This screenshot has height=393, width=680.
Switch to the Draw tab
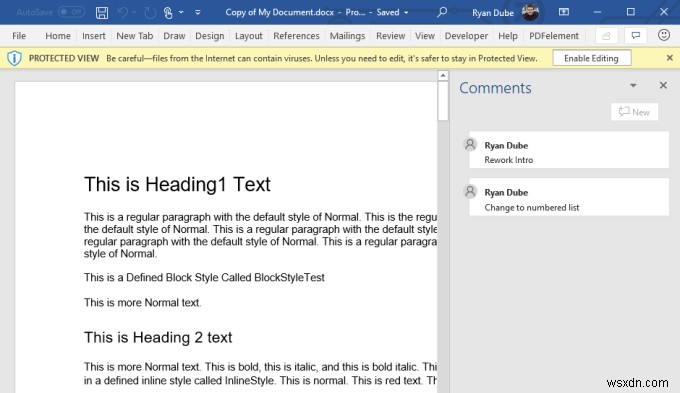click(174, 36)
